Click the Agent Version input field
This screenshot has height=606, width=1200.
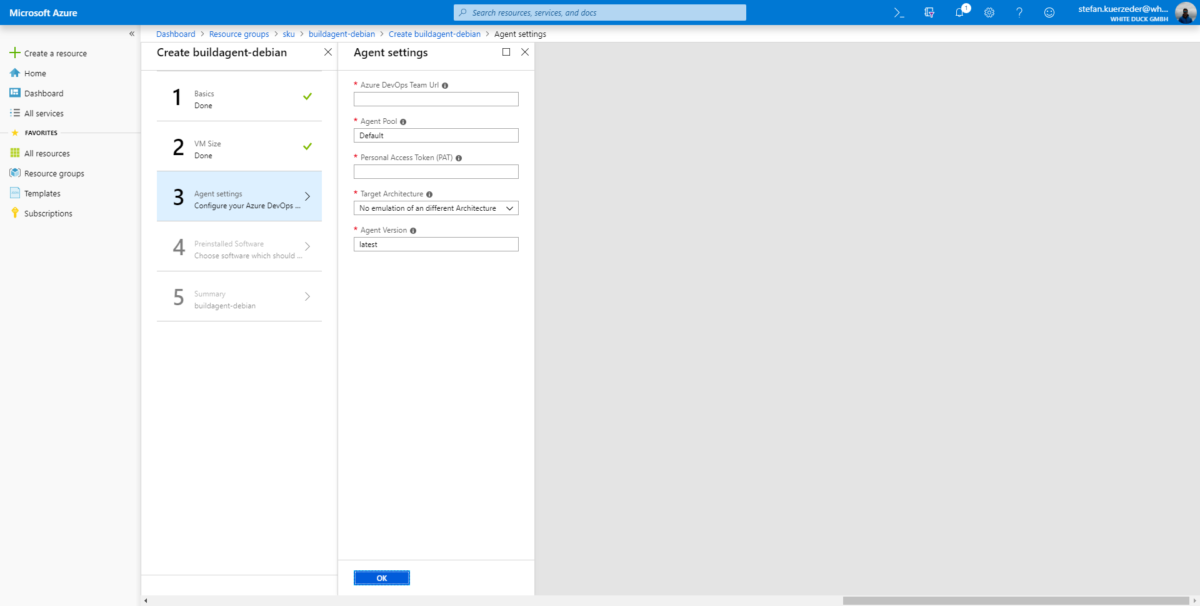point(436,244)
